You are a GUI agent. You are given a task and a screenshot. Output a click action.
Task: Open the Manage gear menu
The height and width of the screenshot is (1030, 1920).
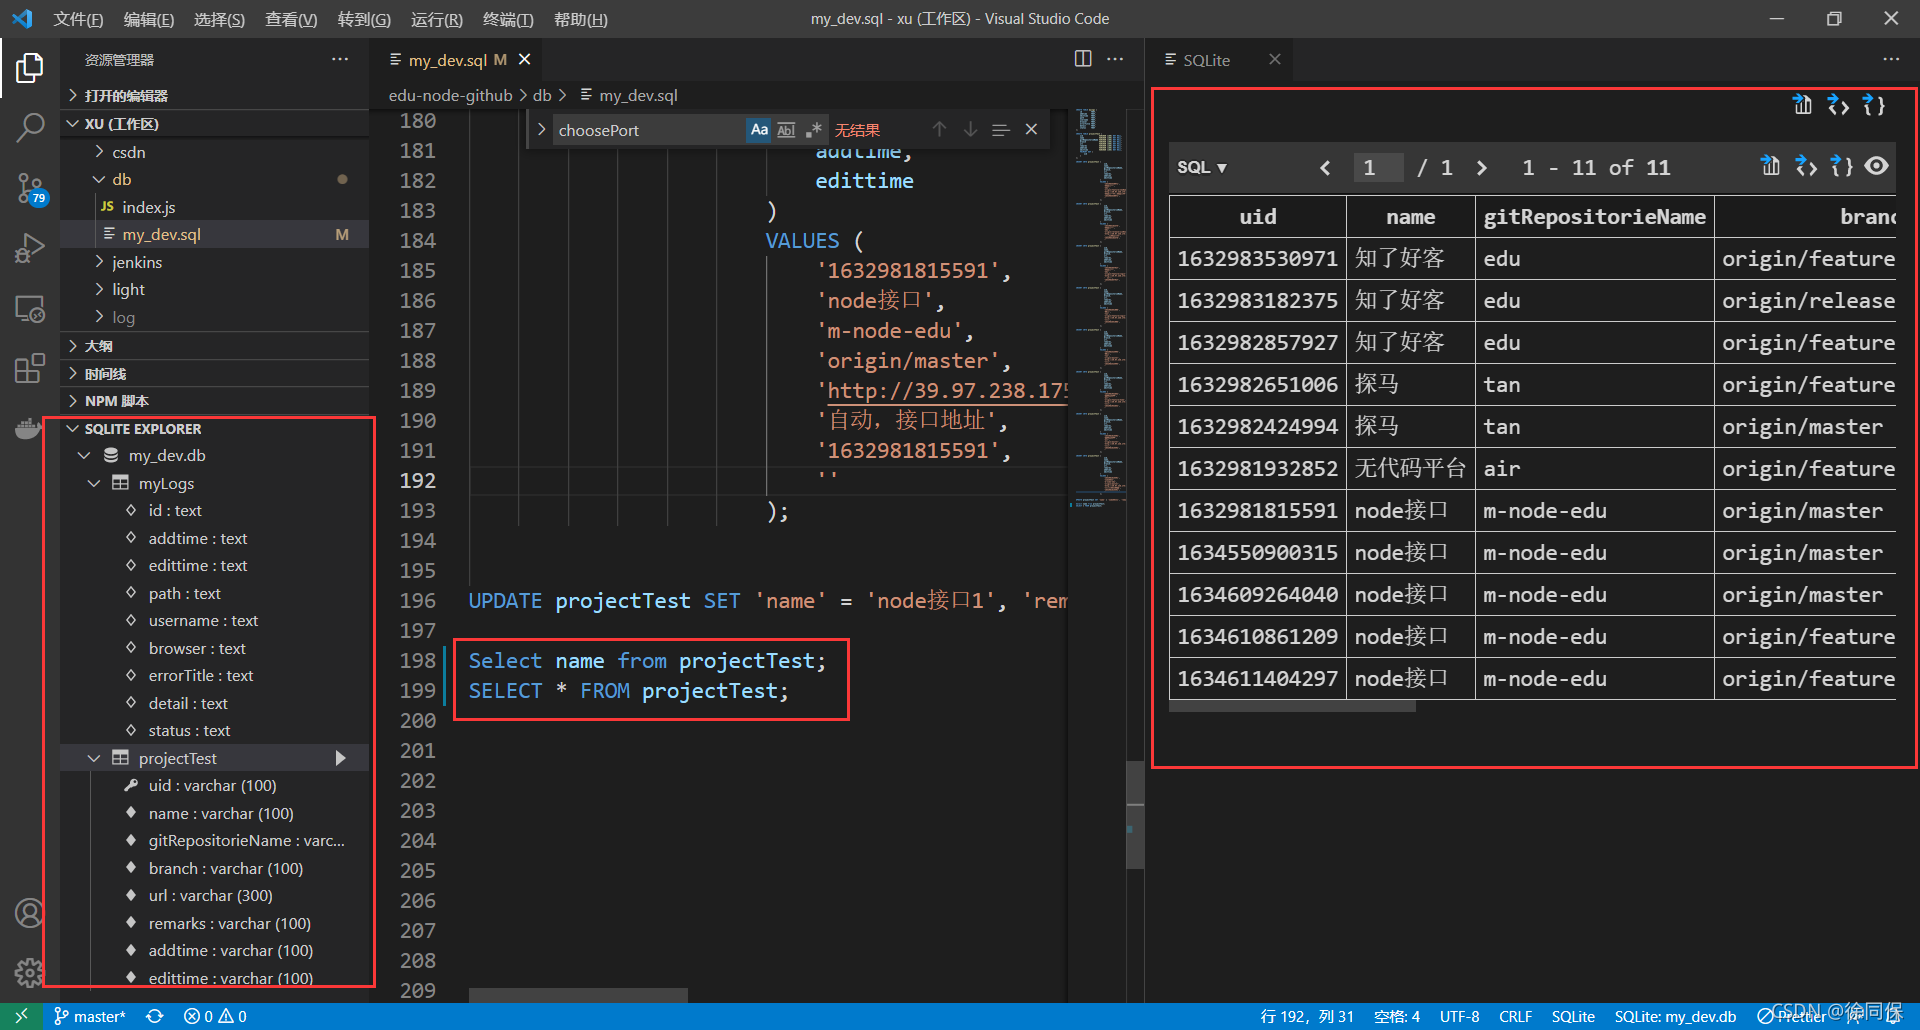30,972
